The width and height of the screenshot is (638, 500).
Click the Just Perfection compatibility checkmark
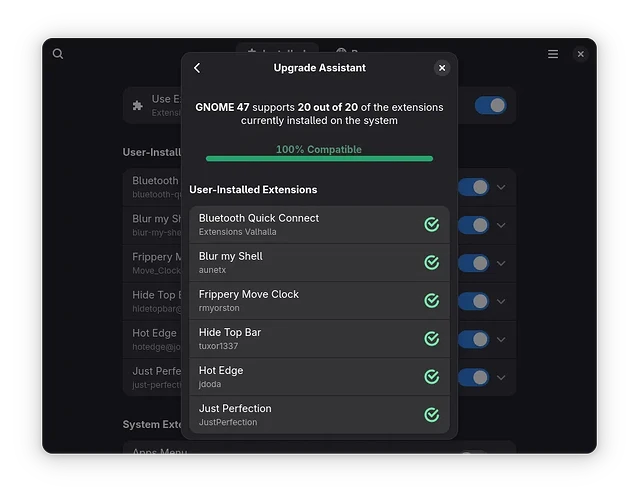pyautogui.click(x=432, y=415)
